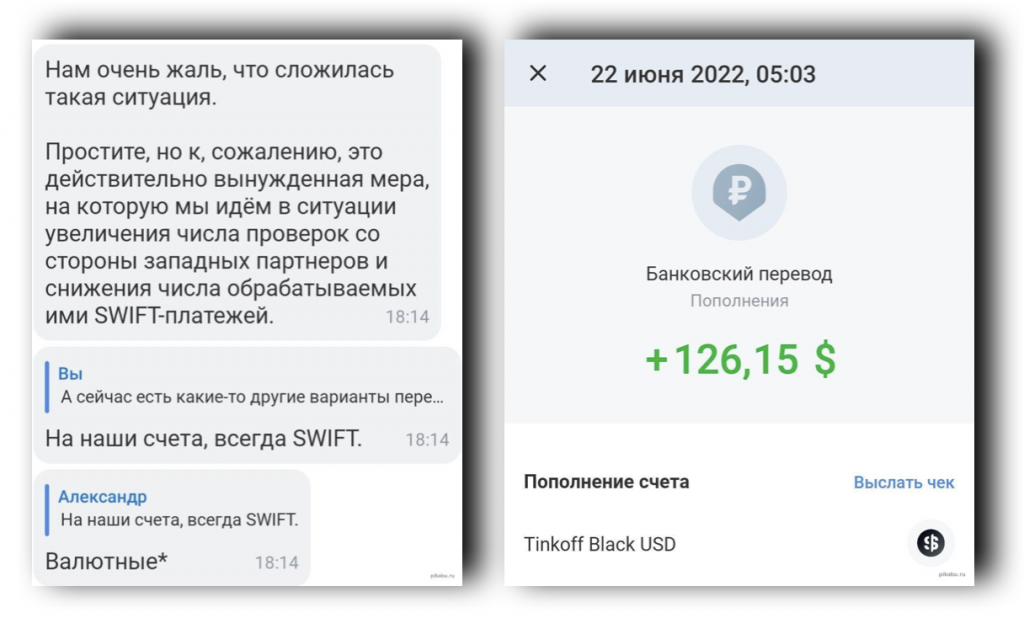Tap the dollar account icon next to Tinkoff Black USD
The height and width of the screenshot is (618, 1024).
[x=931, y=543]
